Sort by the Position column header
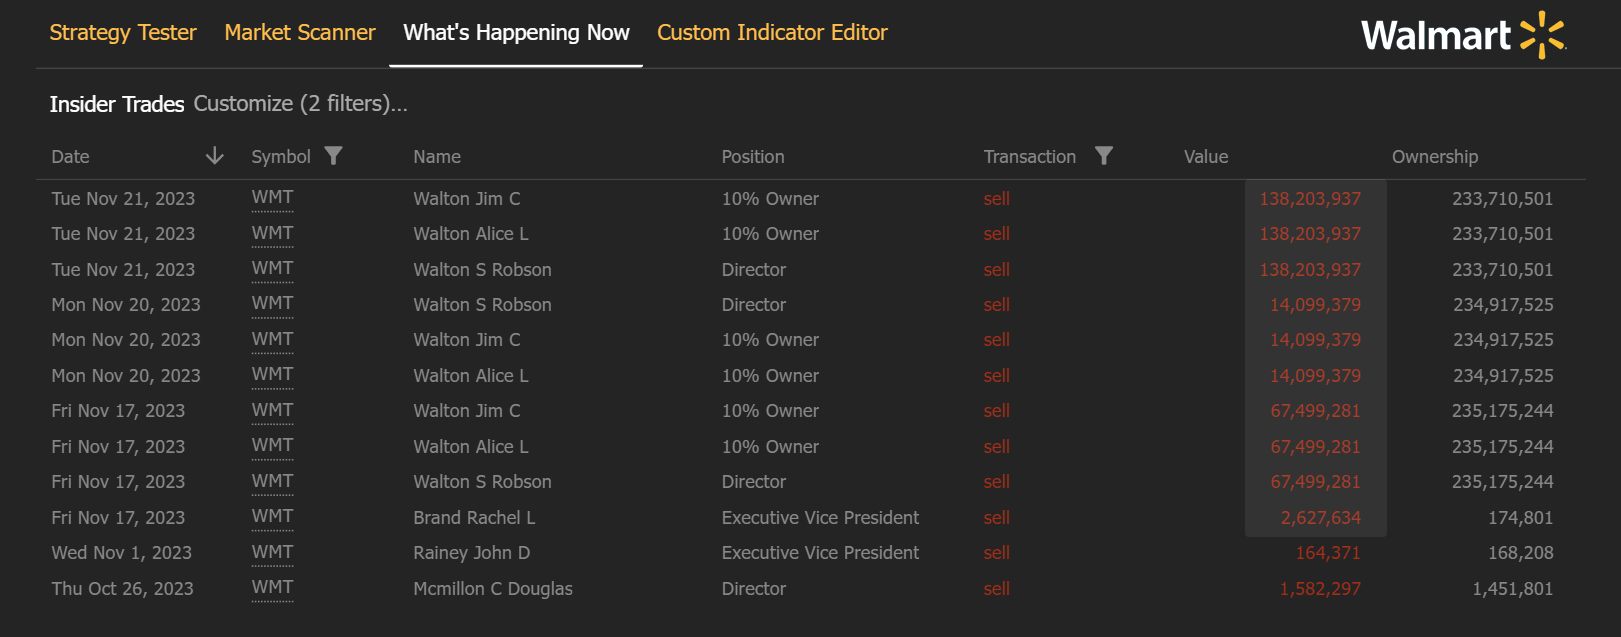This screenshot has height=637, width=1621. 753,157
